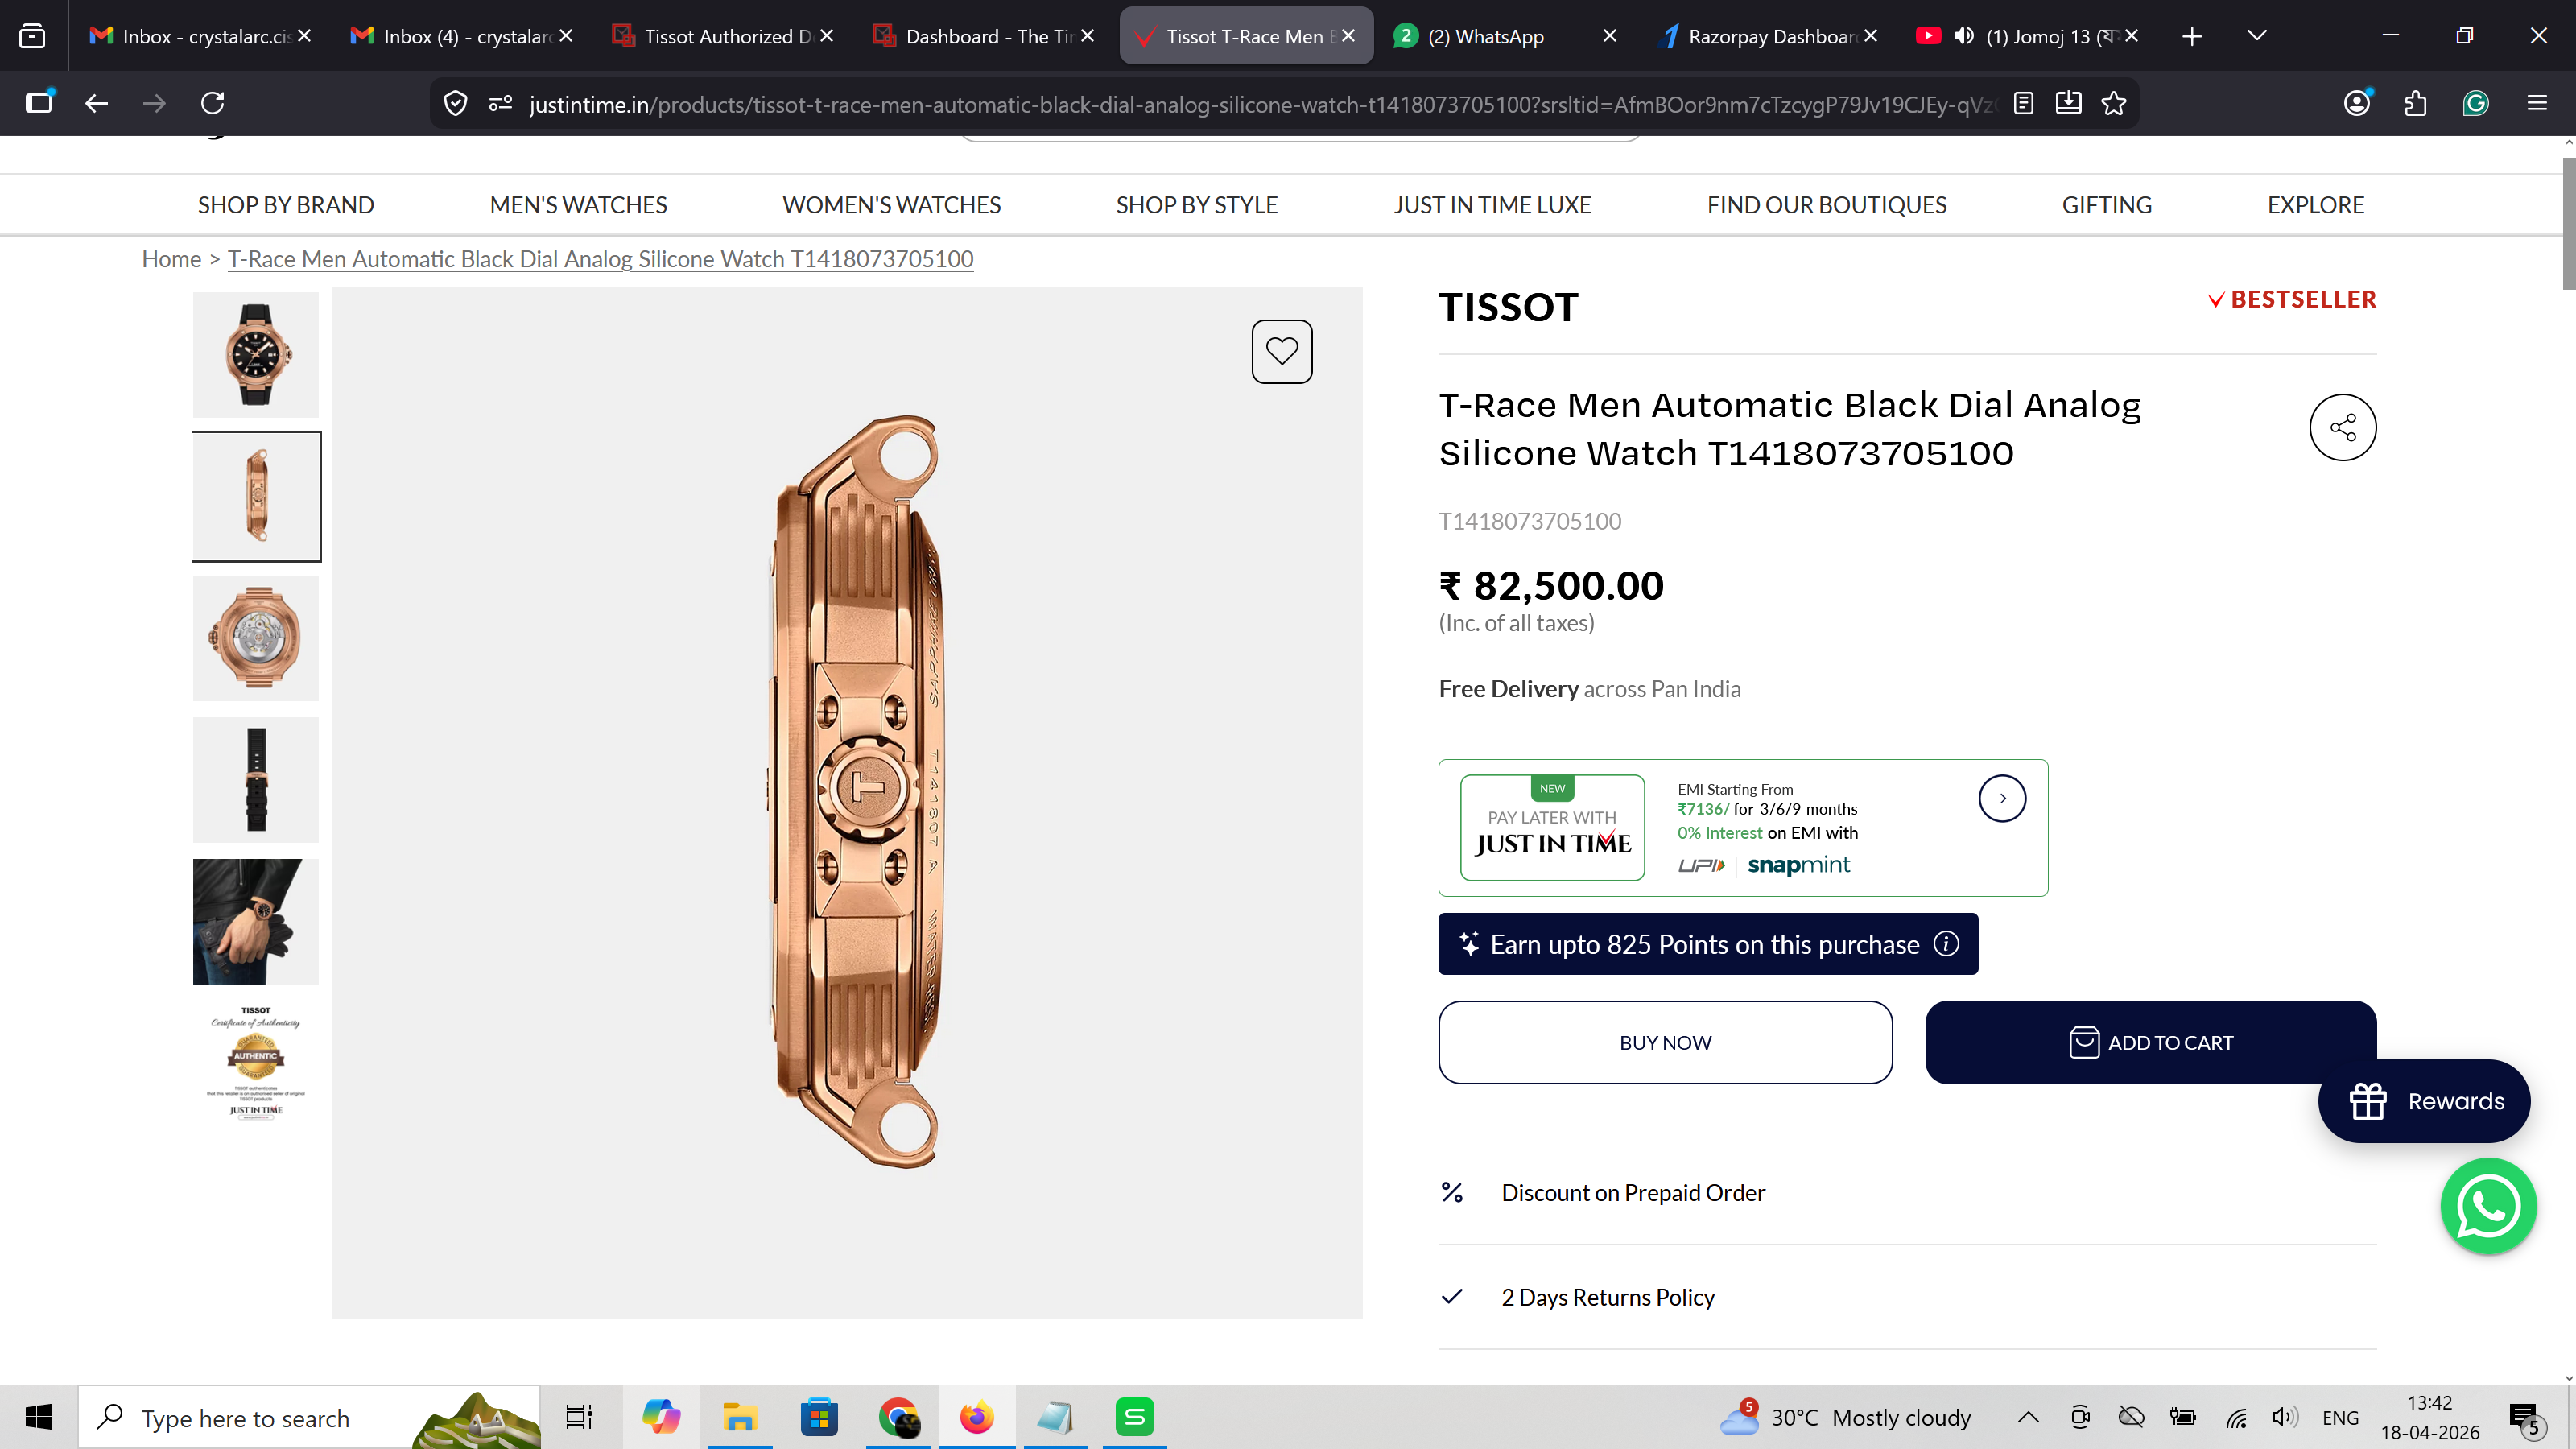
Task: Add the watch to cart
Action: (x=2150, y=1042)
